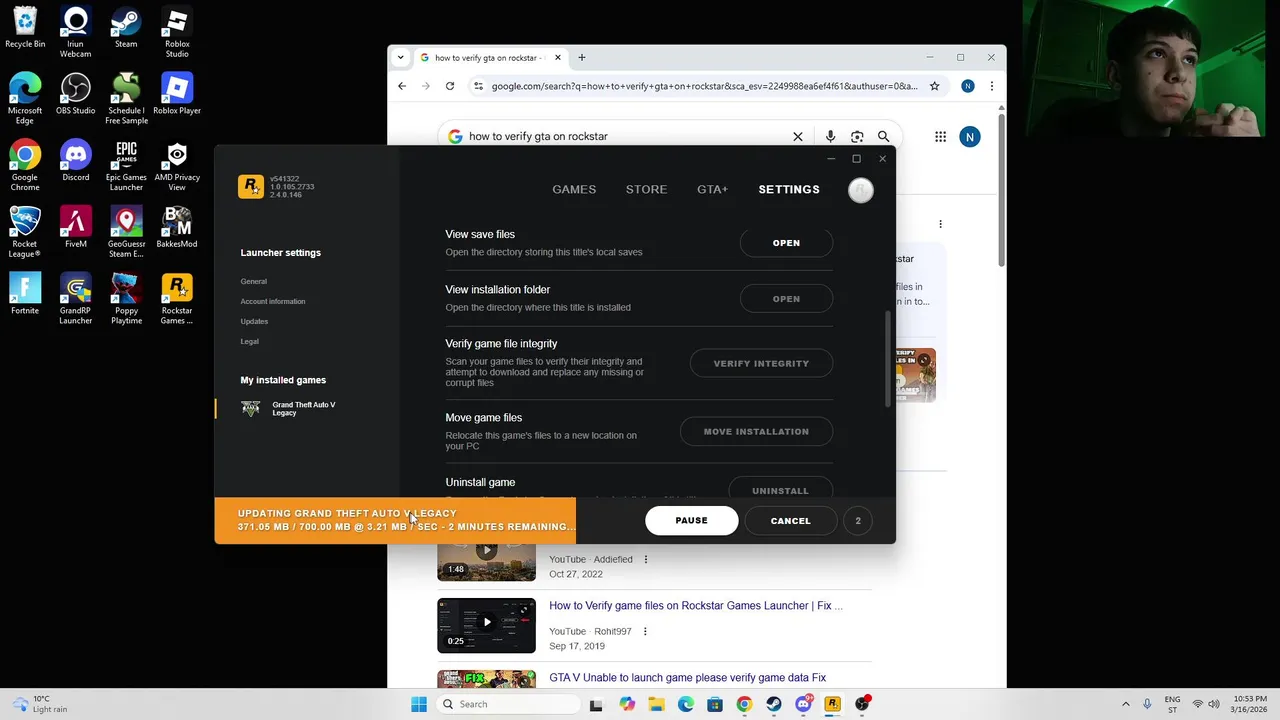Pause the GTA V update download
This screenshot has width=1280, height=720.
tap(691, 521)
